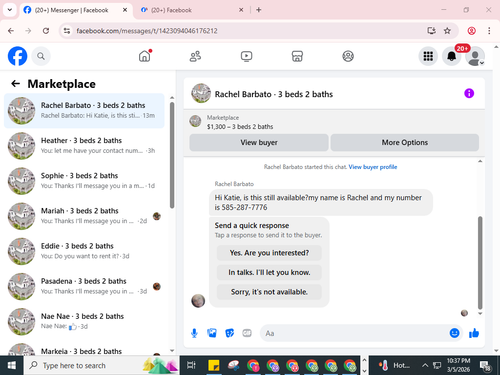Open the Friends icon in top navigation

click(x=195, y=56)
